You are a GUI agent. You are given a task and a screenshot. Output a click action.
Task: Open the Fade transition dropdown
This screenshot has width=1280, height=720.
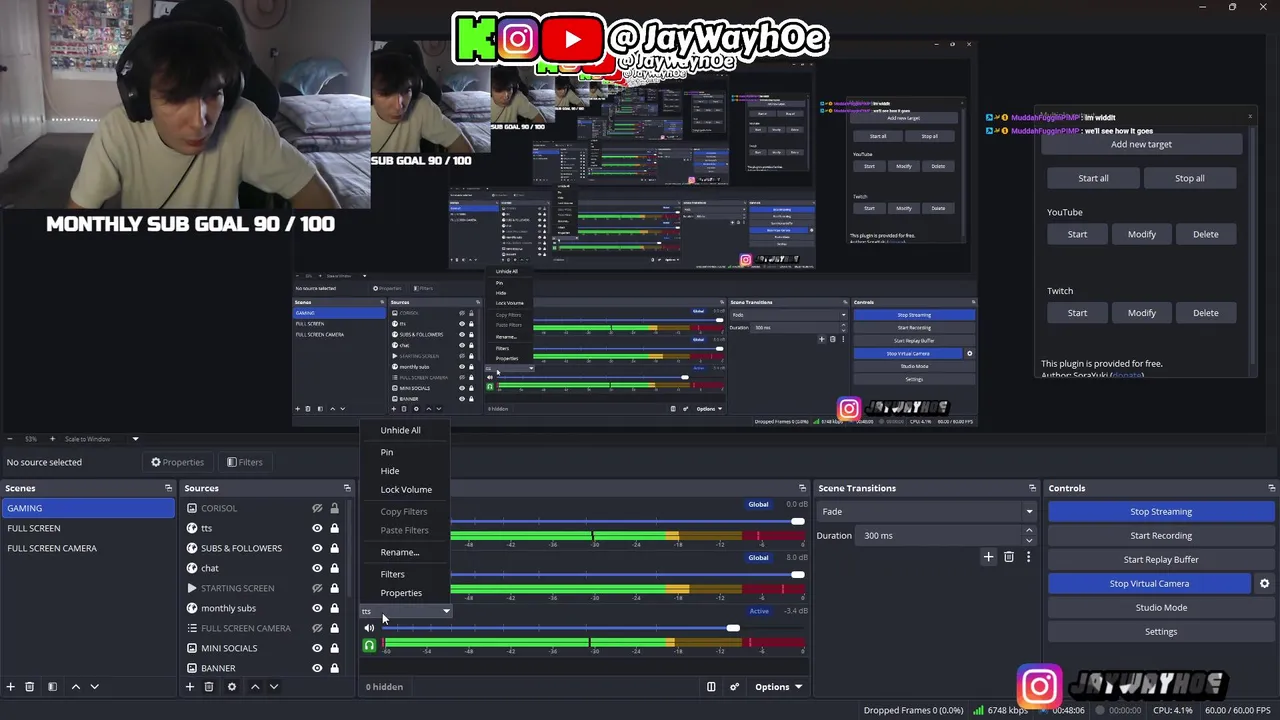[926, 511]
